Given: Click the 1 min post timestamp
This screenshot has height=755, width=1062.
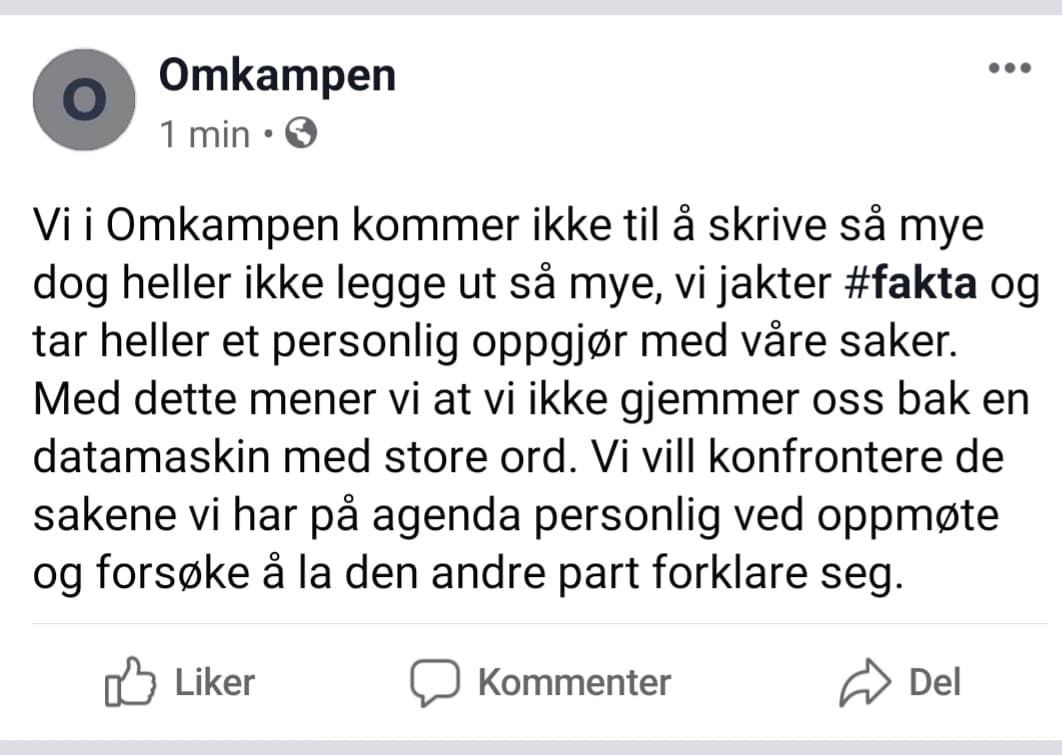Looking at the screenshot, I should click(x=205, y=134).
